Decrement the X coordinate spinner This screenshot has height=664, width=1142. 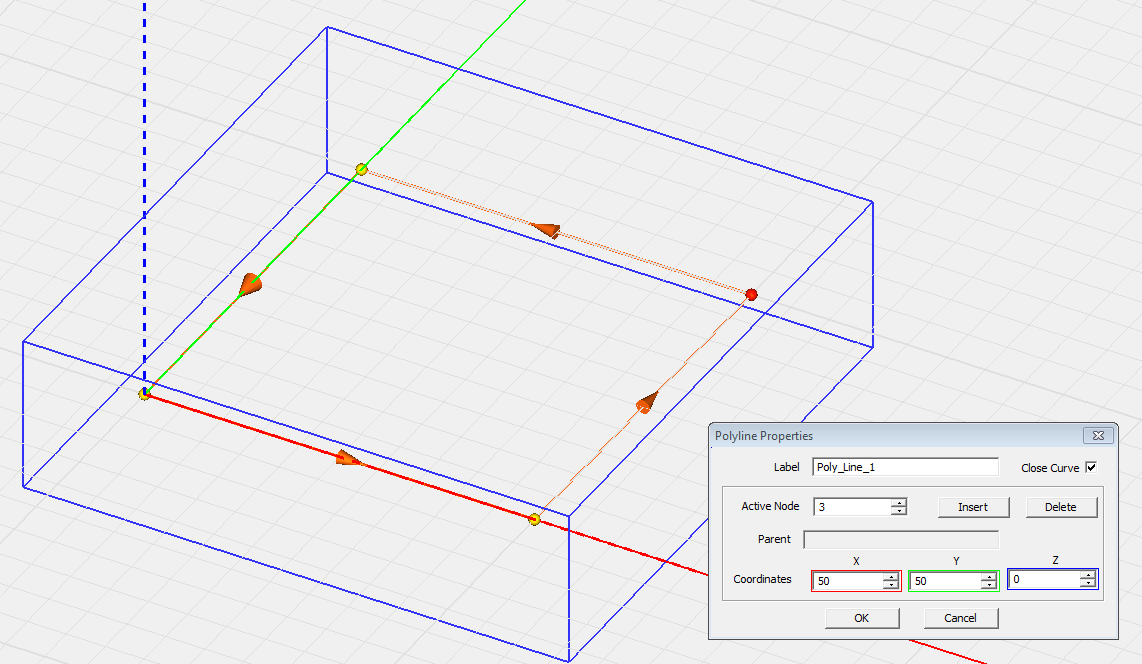(x=889, y=585)
